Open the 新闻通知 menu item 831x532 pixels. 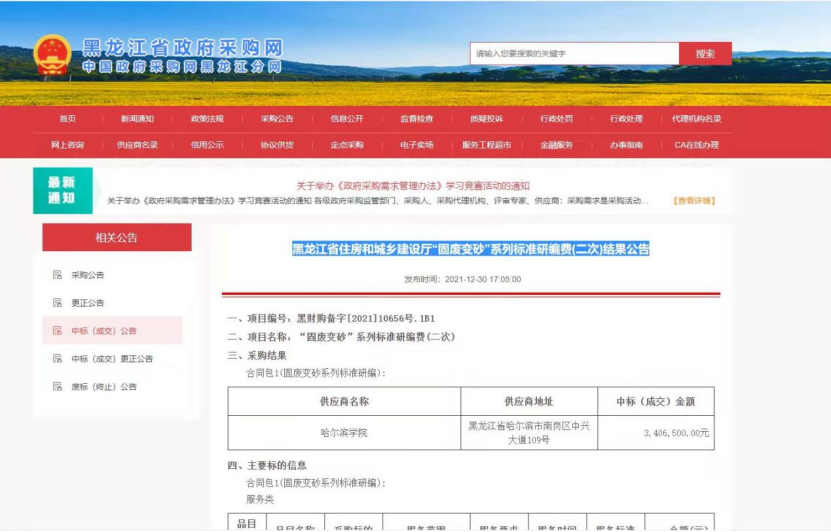(137, 119)
